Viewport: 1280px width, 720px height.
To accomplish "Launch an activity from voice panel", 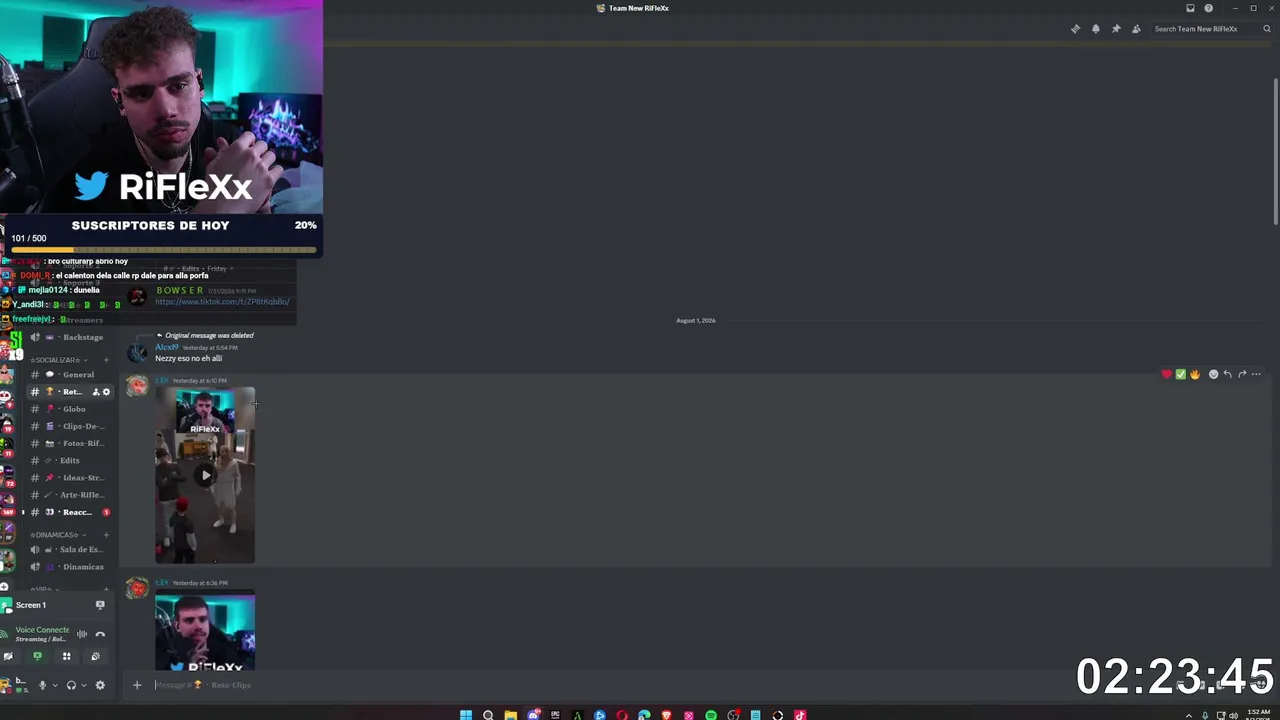I will click(x=66, y=656).
